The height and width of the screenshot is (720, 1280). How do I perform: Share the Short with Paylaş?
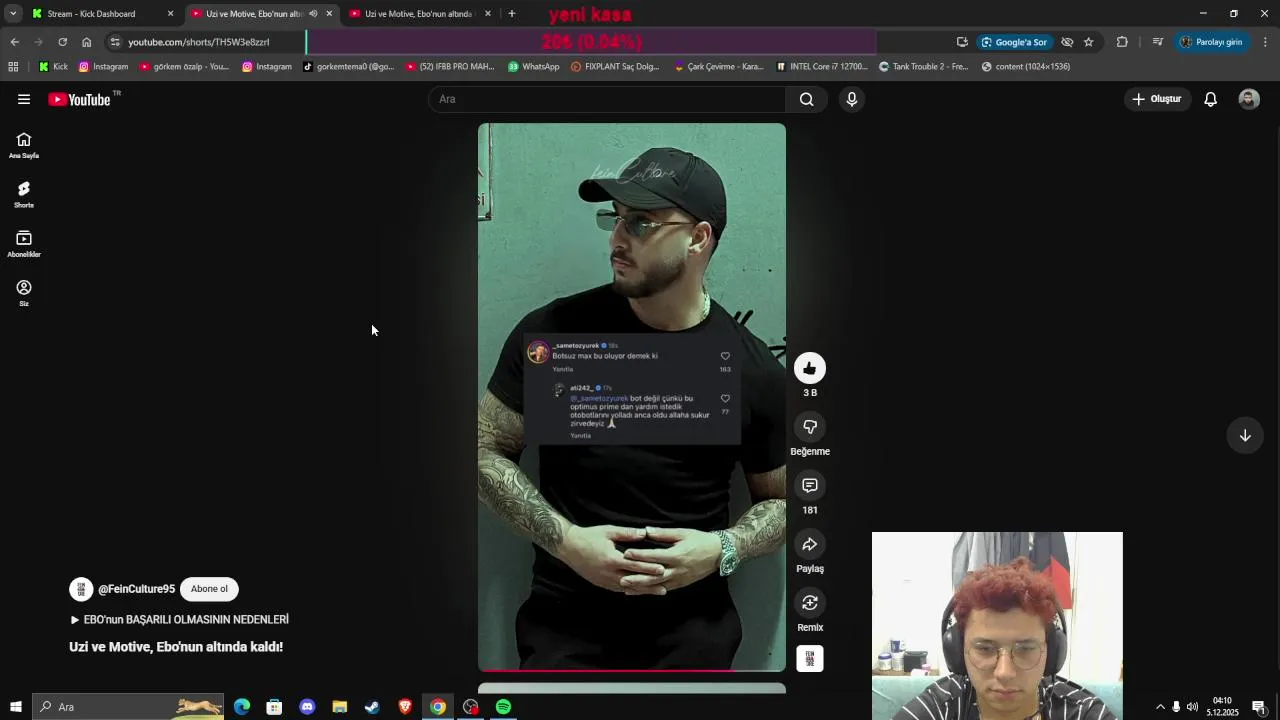[810, 544]
